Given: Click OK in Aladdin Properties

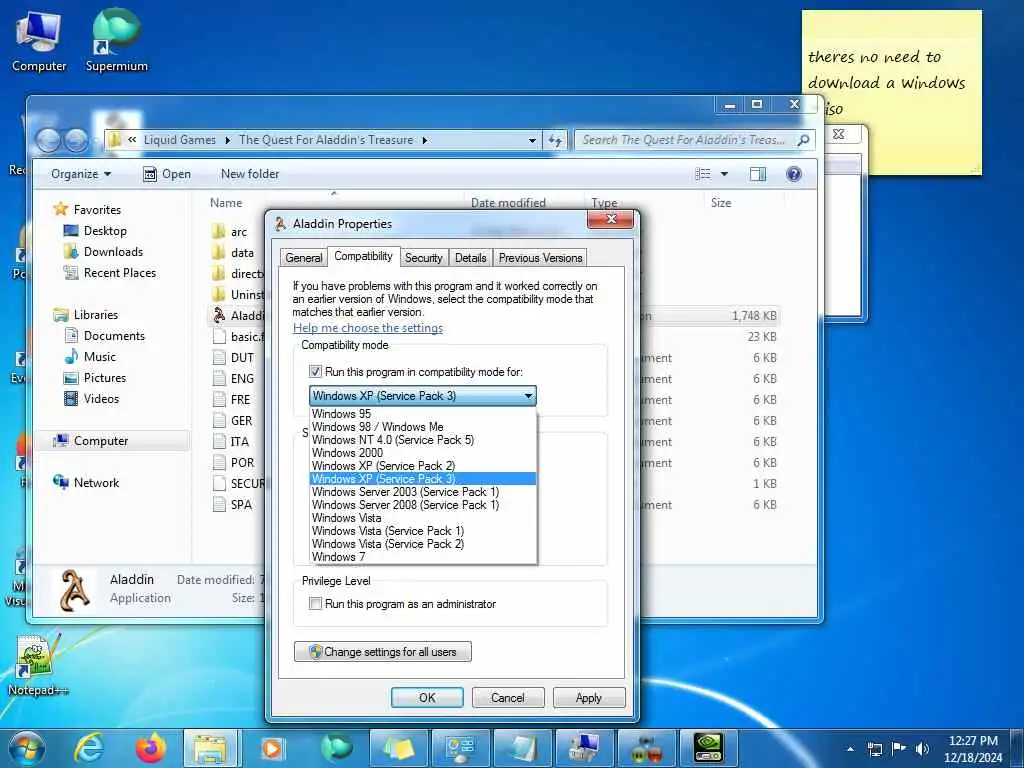Looking at the screenshot, I should (x=427, y=697).
